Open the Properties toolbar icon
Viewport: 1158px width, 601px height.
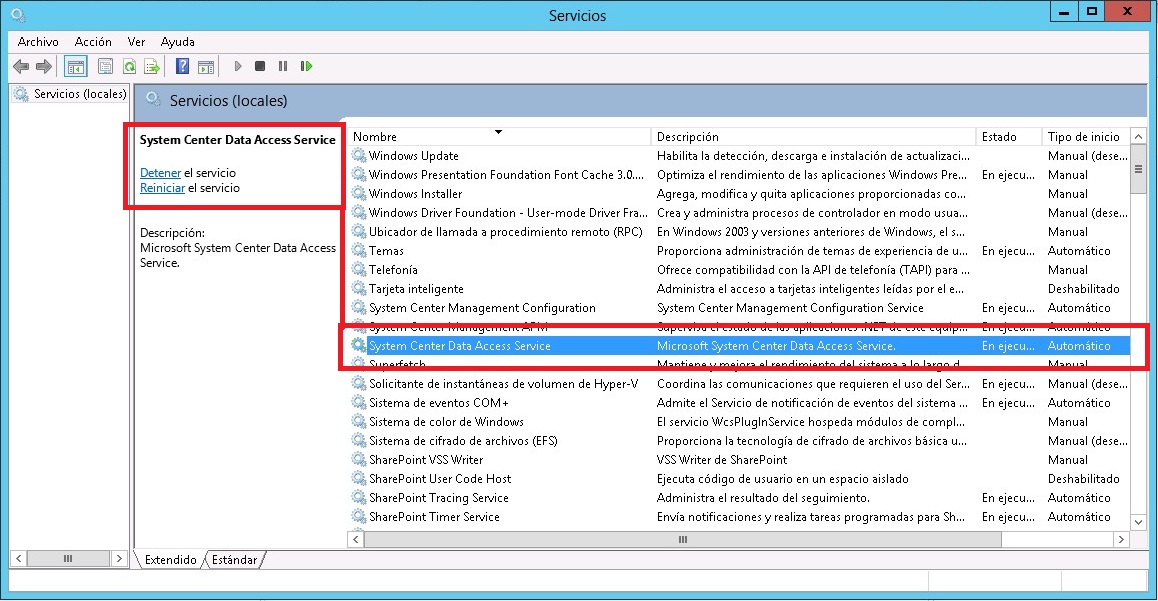pos(105,67)
